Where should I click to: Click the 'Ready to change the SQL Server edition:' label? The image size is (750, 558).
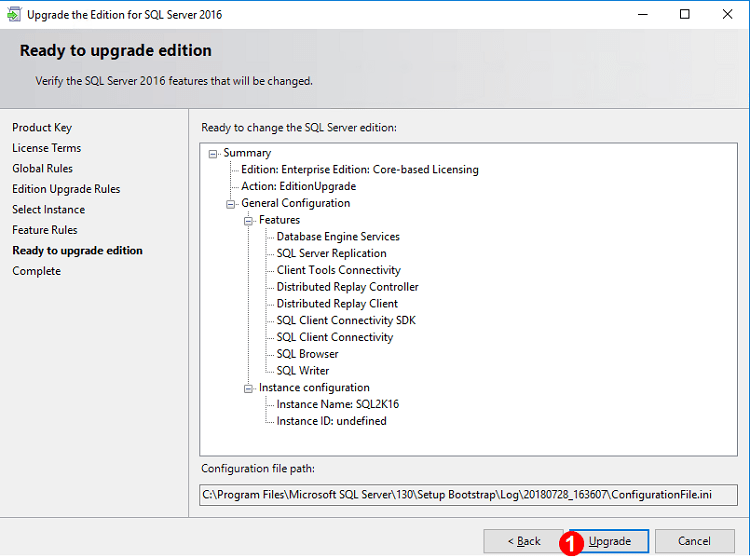coord(299,128)
